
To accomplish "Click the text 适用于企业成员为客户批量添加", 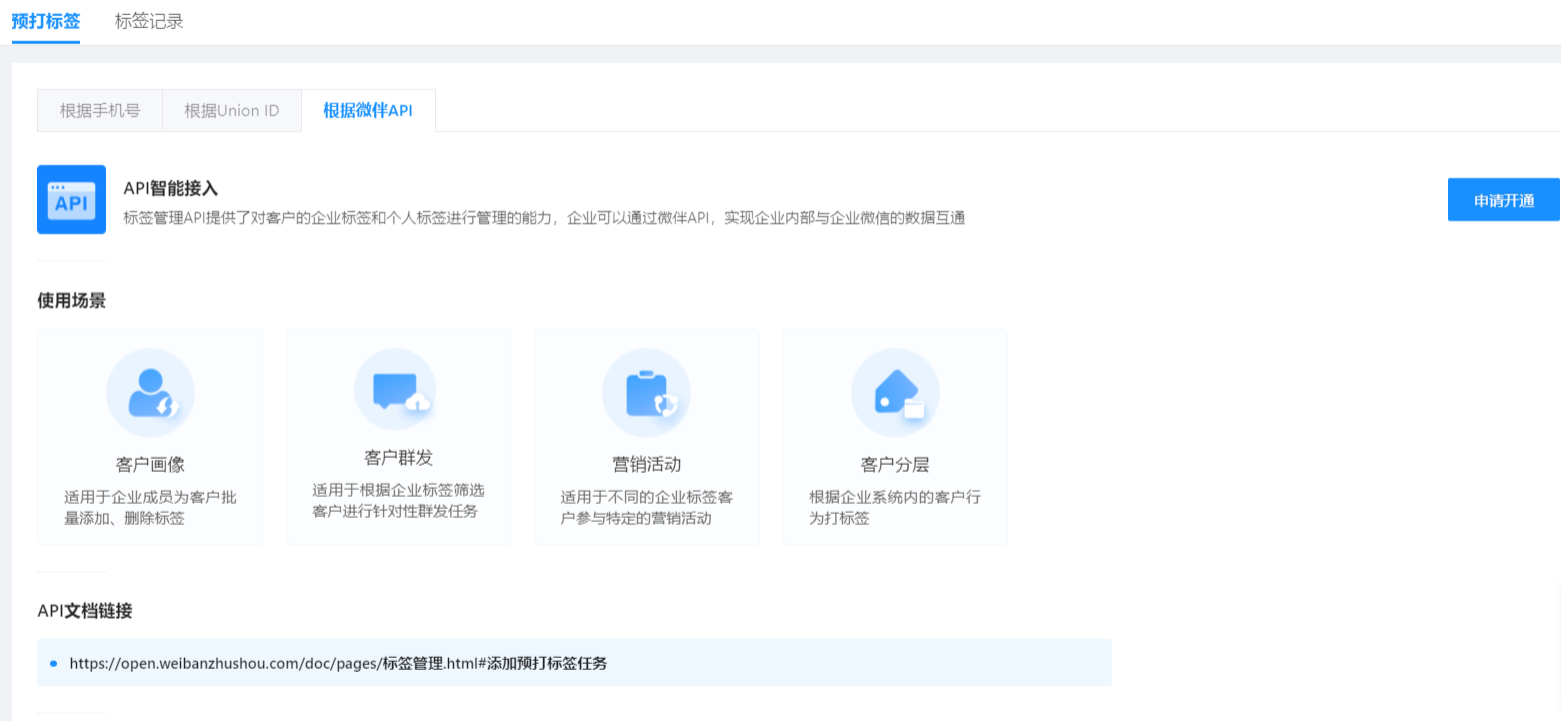I will [x=150, y=508].
